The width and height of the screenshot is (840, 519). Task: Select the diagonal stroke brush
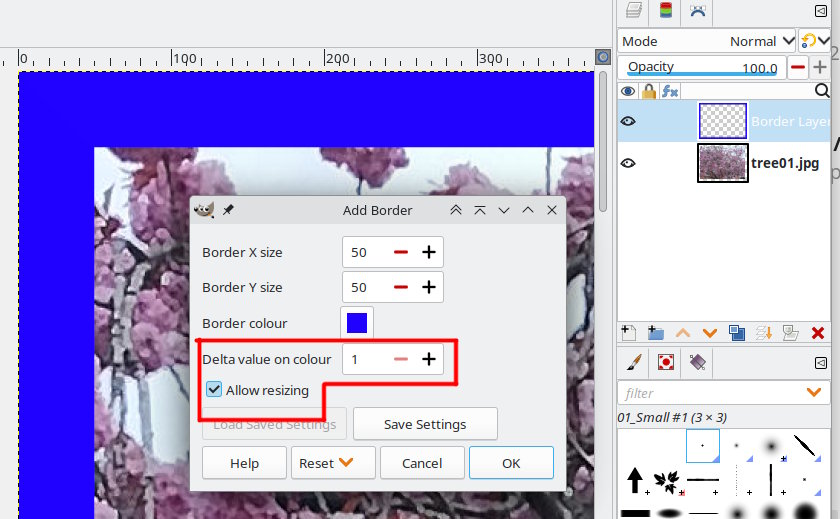[805, 446]
